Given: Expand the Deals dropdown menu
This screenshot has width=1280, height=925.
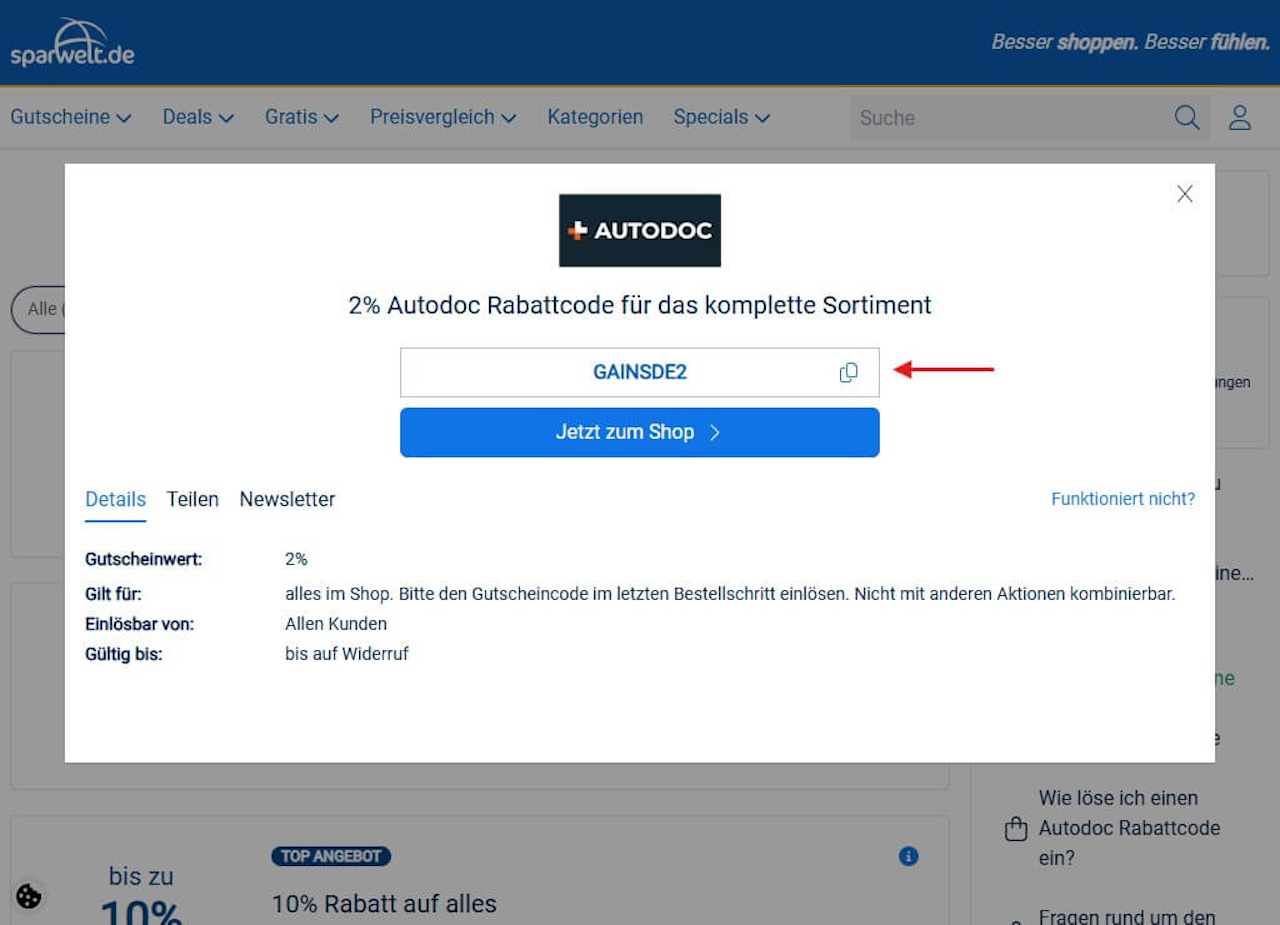Looking at the screenshot, I should [x=198, y=117].
